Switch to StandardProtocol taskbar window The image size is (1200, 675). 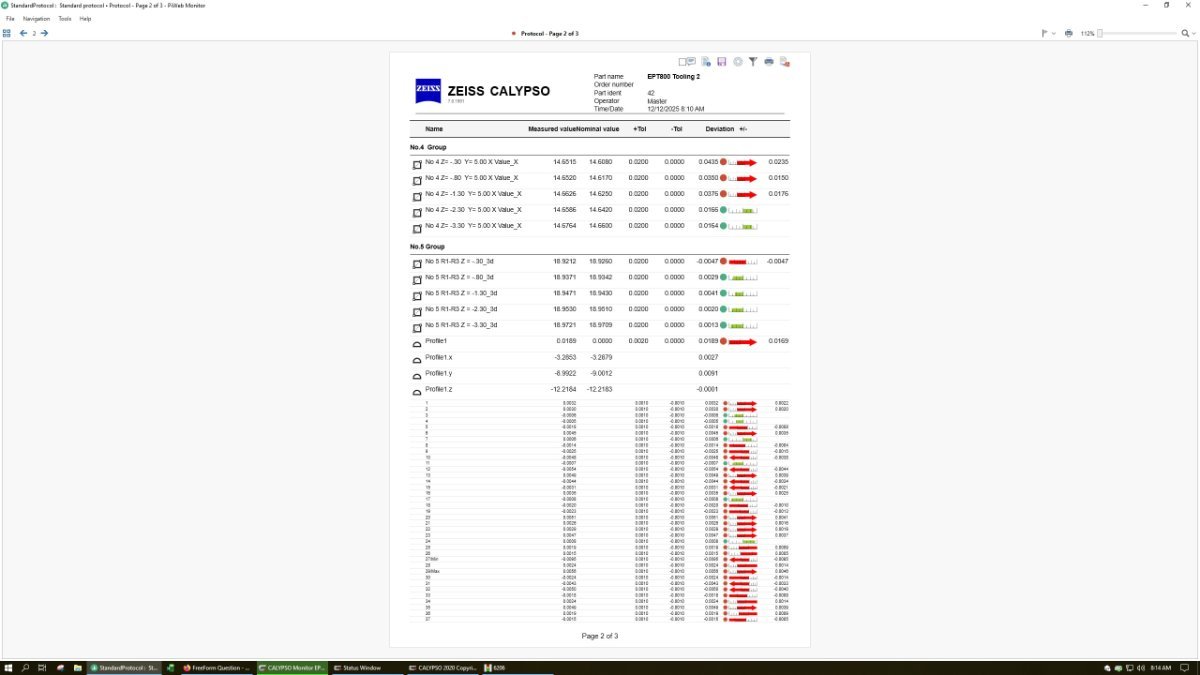[x=124, y=667]
